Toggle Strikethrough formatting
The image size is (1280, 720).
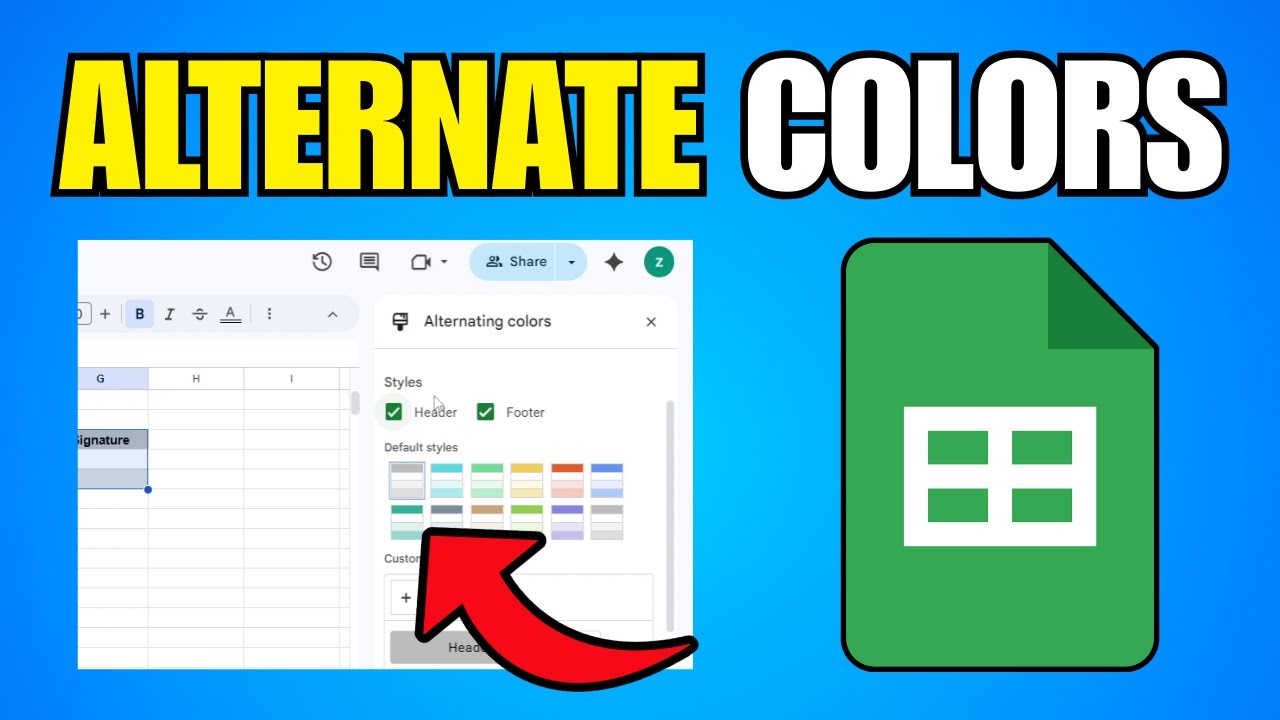[199, 314]
